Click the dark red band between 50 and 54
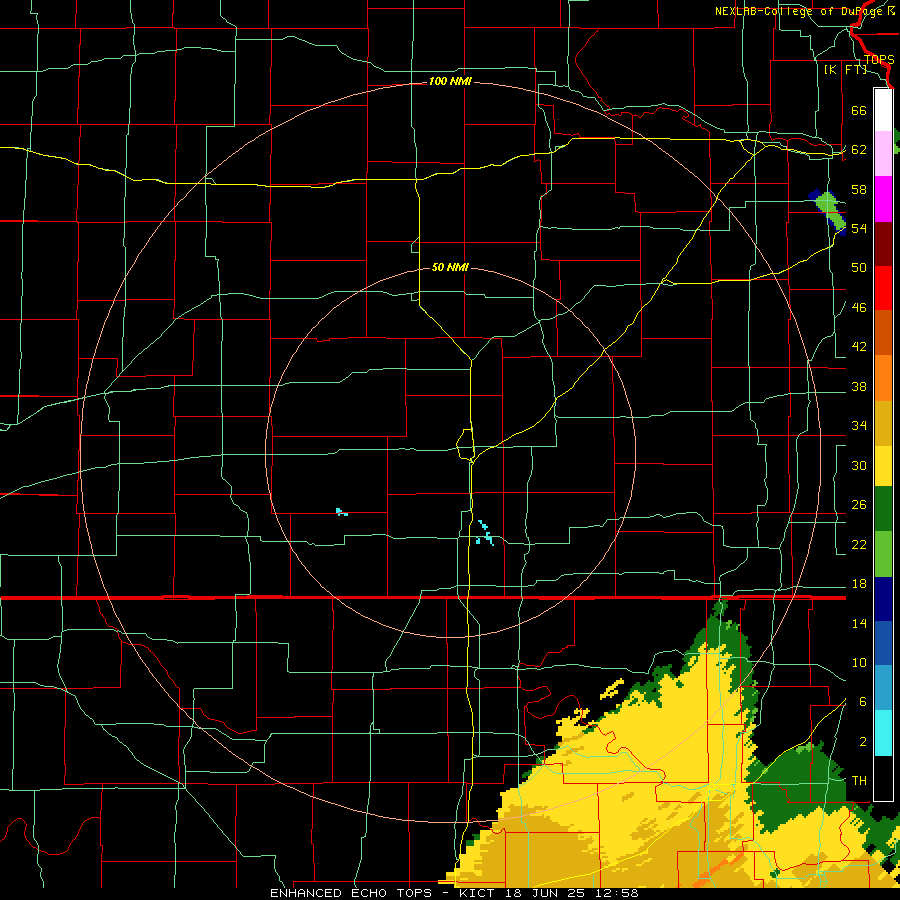900x900 pixels. 883,244
